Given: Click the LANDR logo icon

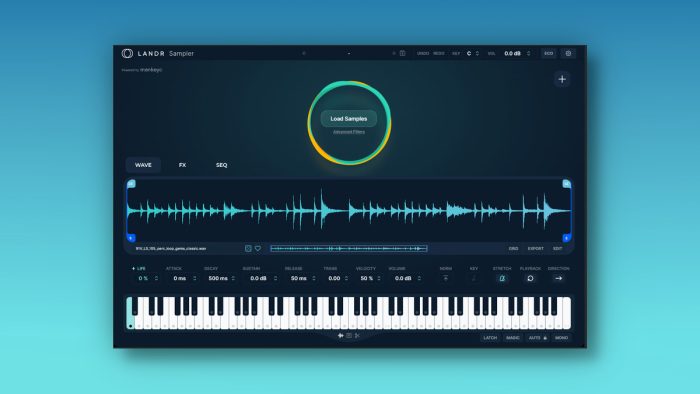Looking at the screenshot, I should (127, 54).
